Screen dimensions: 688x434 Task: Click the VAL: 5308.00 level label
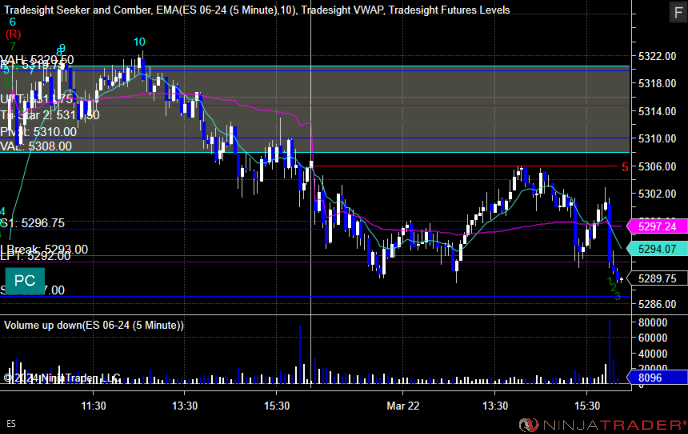coord(36,146)
